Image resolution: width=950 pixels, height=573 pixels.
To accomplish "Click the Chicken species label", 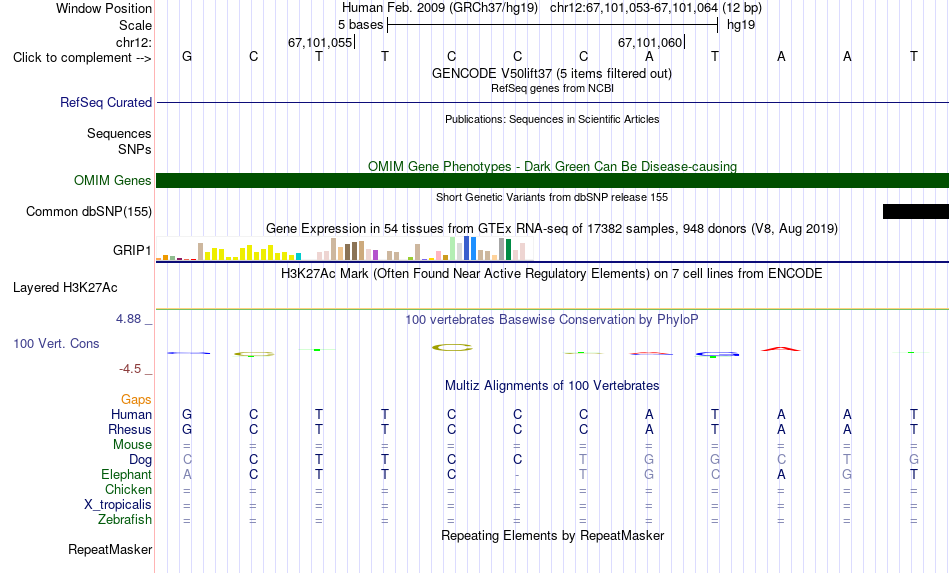I will tap(128, 489).
